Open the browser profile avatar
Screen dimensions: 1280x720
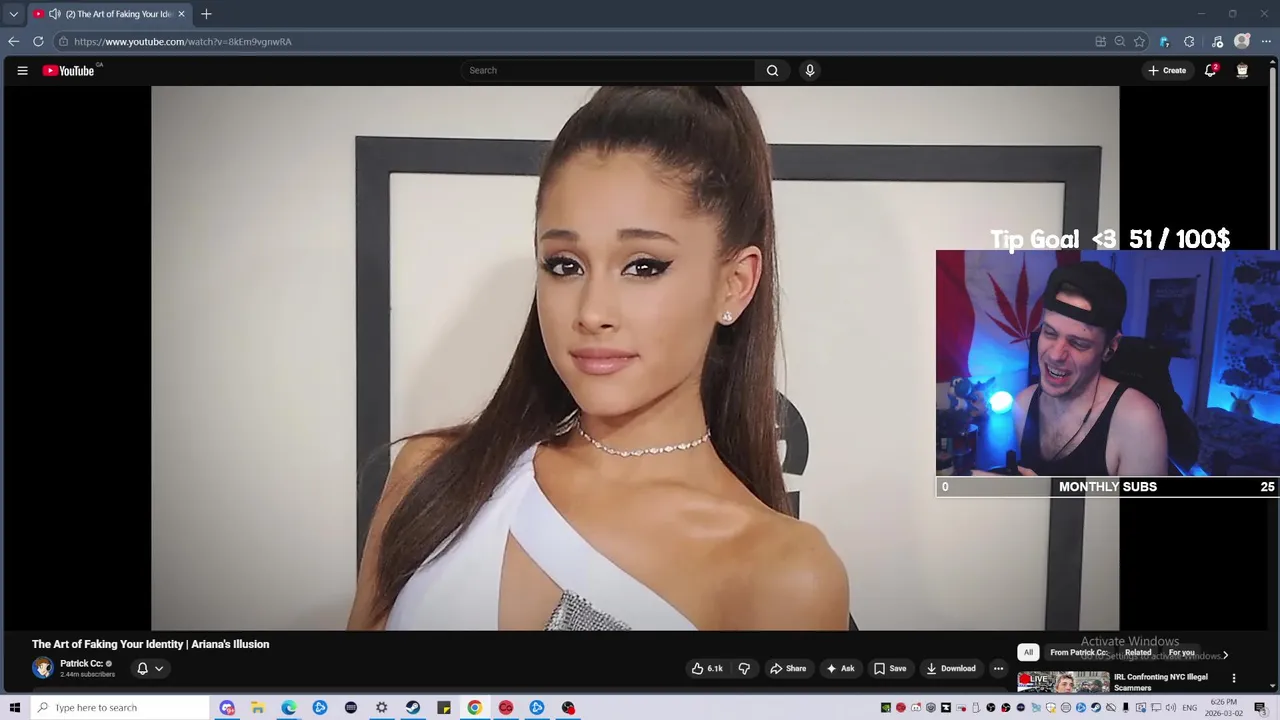[1242, 42]
